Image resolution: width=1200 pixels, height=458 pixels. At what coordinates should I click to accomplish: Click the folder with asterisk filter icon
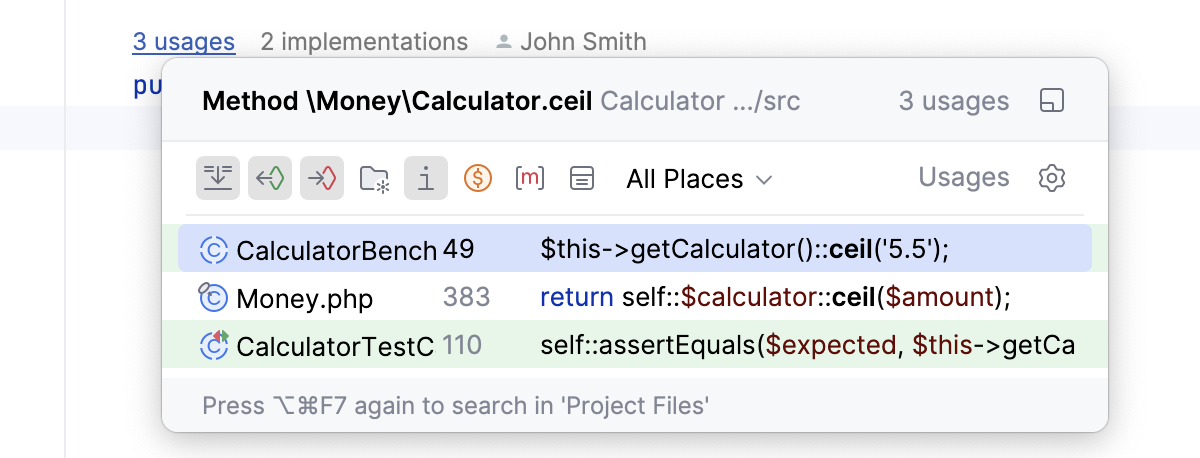tap(374, 179)
